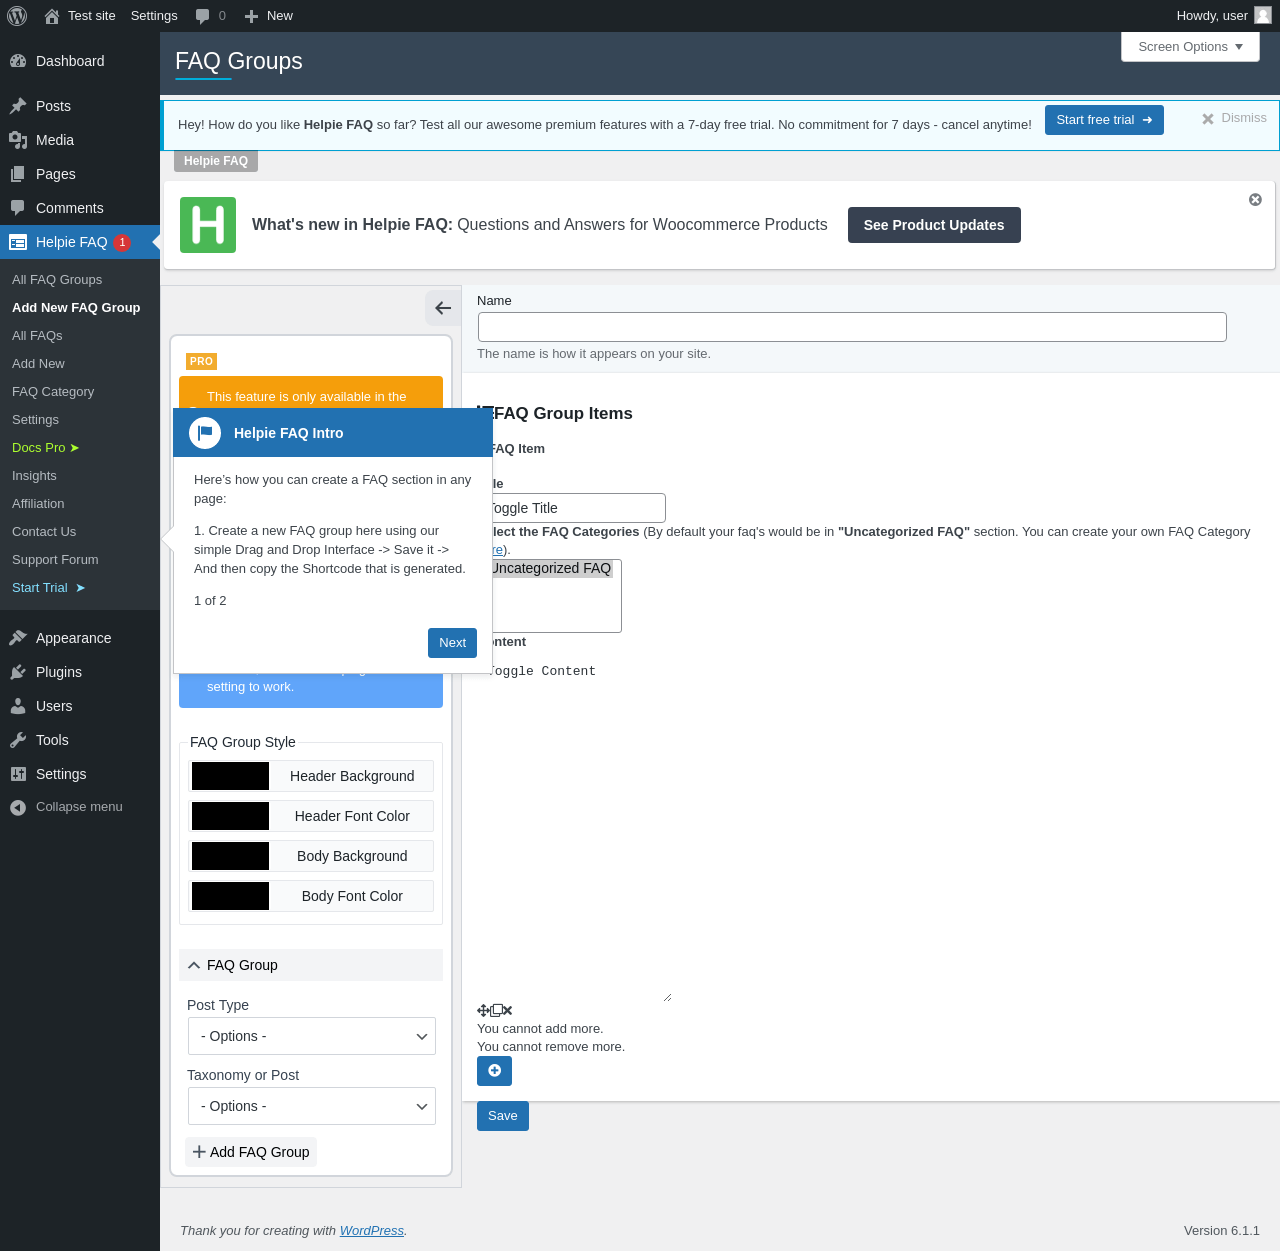Click the green Helpie H logo
Viewport: 1280px width, 1251px height.
click(208, 225)
